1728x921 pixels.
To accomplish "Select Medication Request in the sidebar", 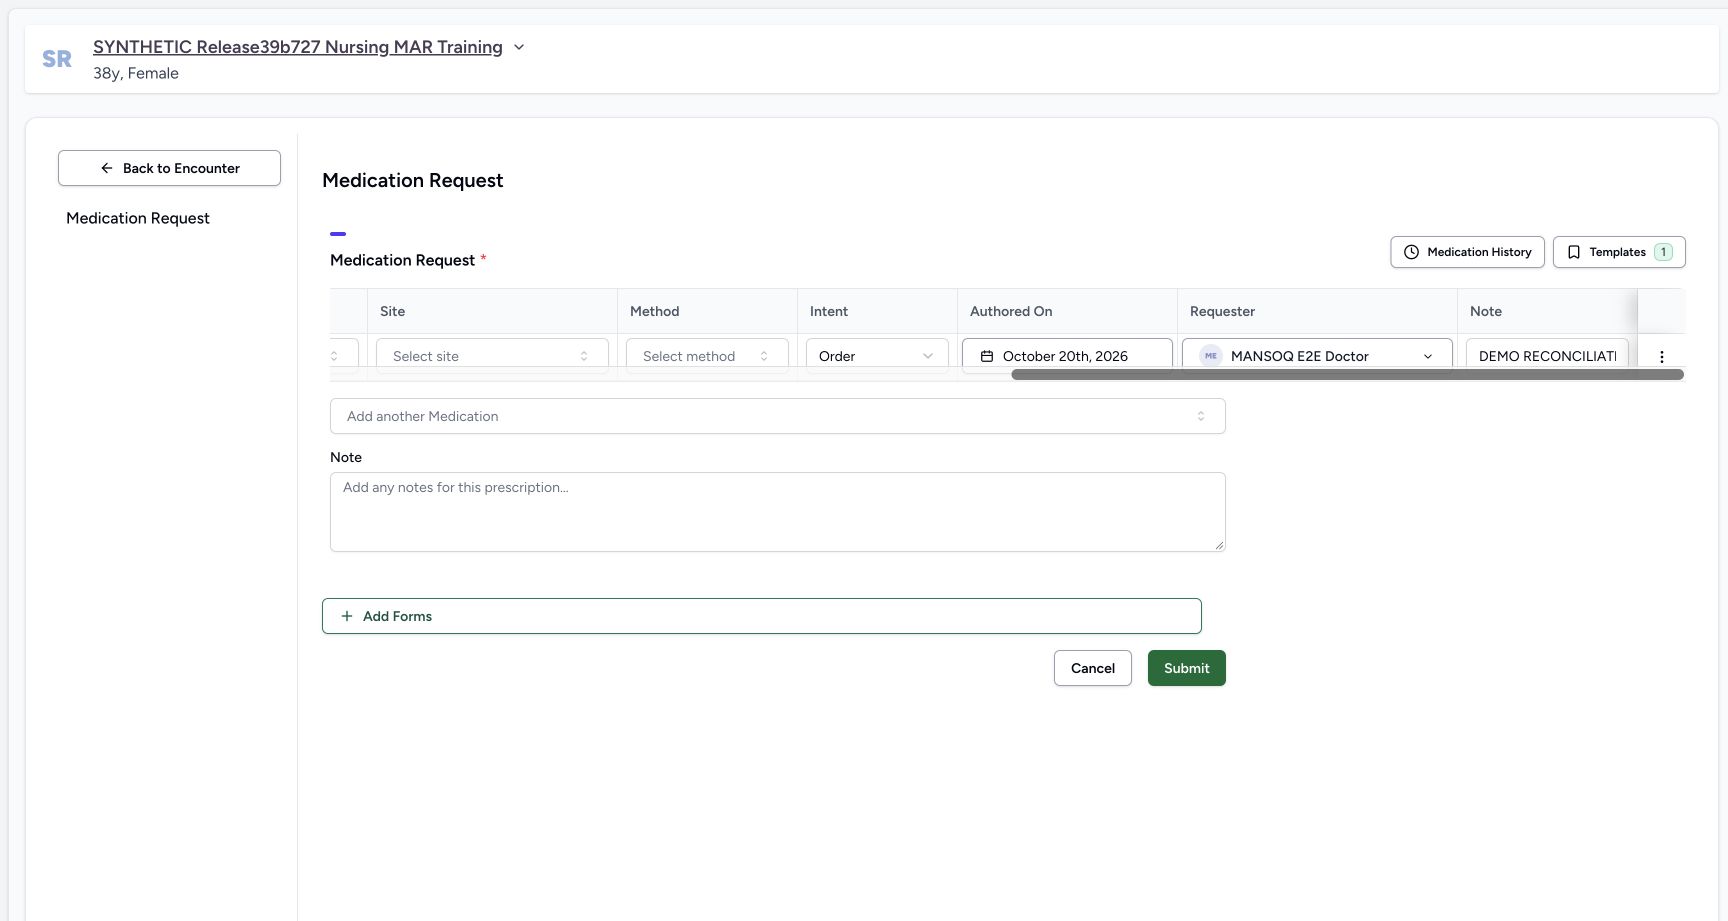I will point(138,218).
